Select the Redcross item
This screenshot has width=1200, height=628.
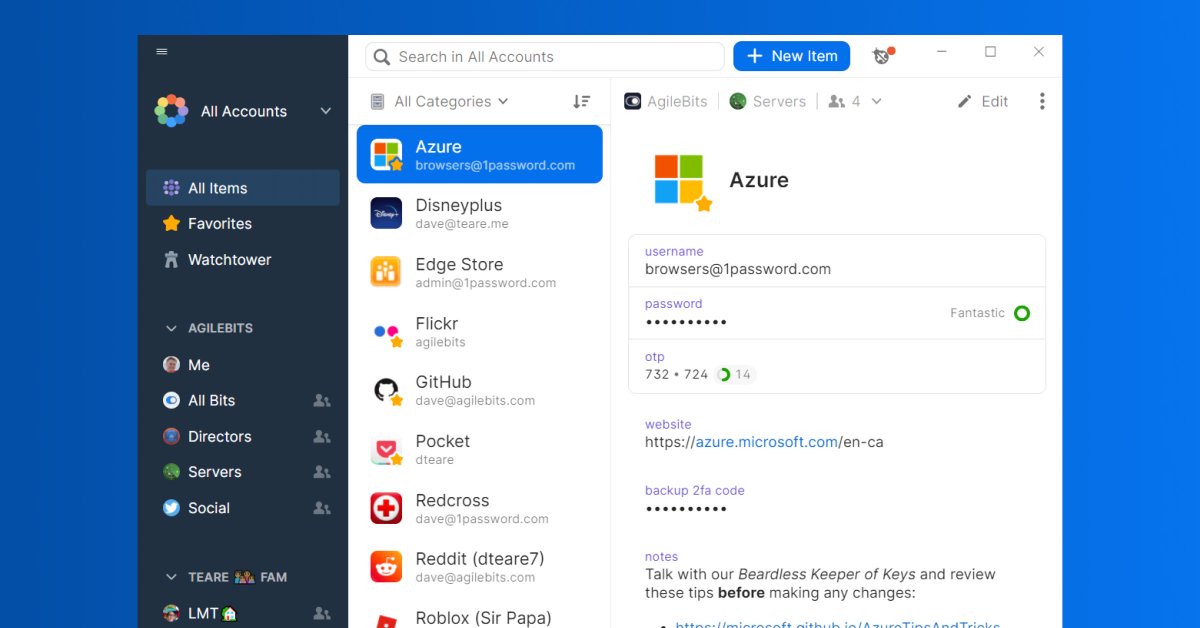pos(480,508)
